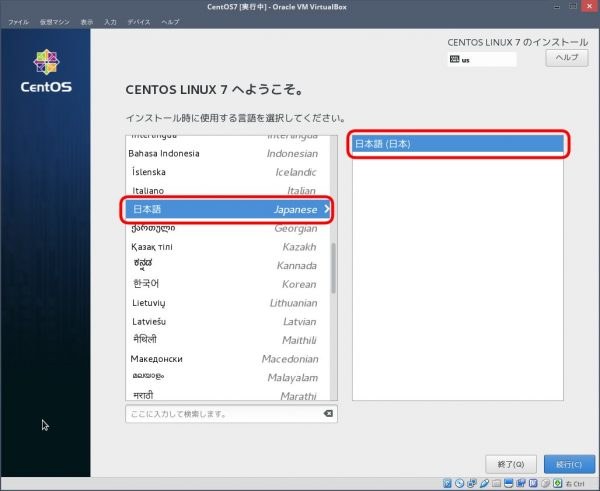Select the Kannada language row
Viewport: 600px width, 491px height.
point(228,265)
